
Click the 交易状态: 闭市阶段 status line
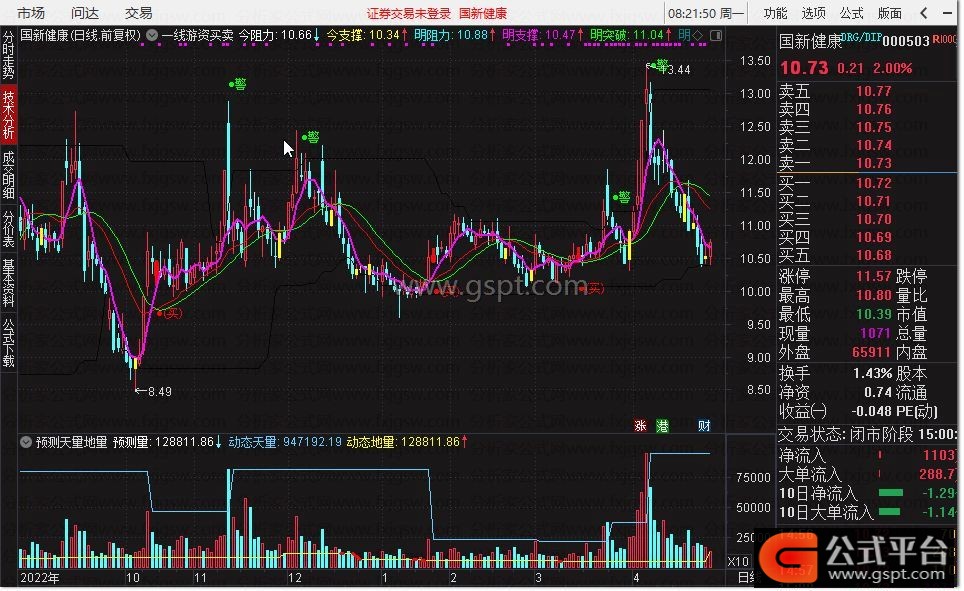[867, 434]
